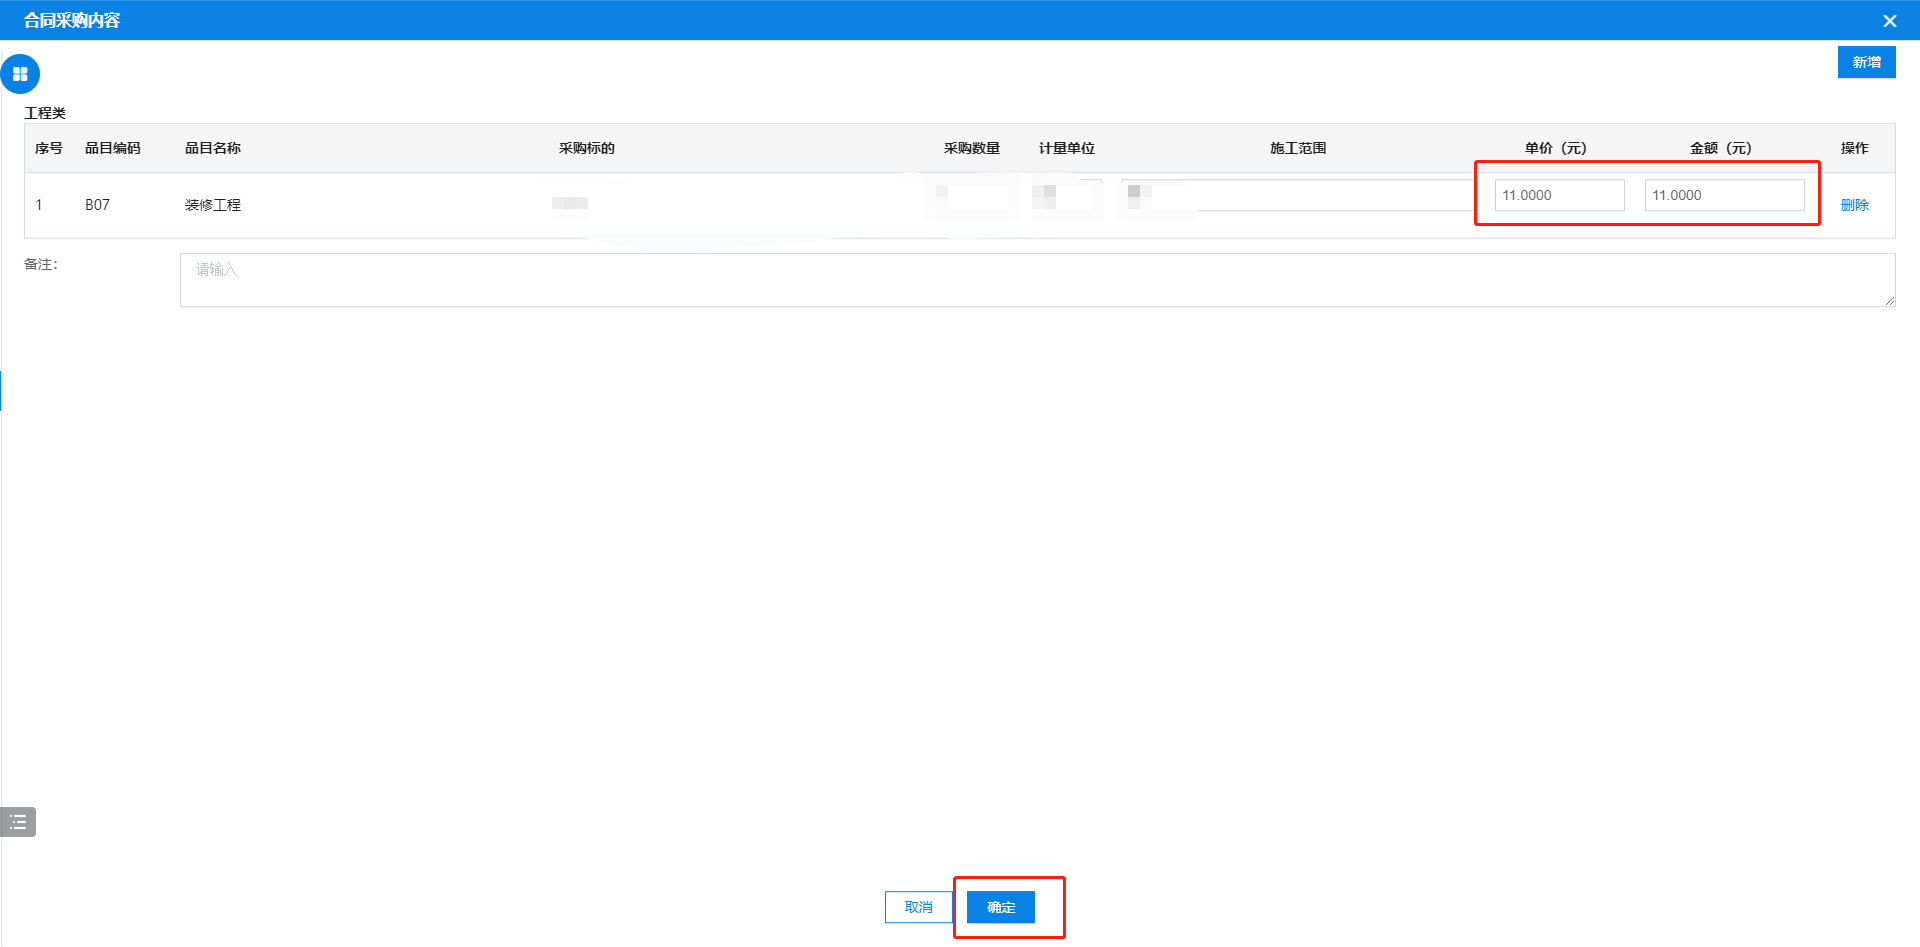Focus the 金额（元） input field
Image resolution: width=1920 pixels, height=947 pixels.
[1724, 195]
